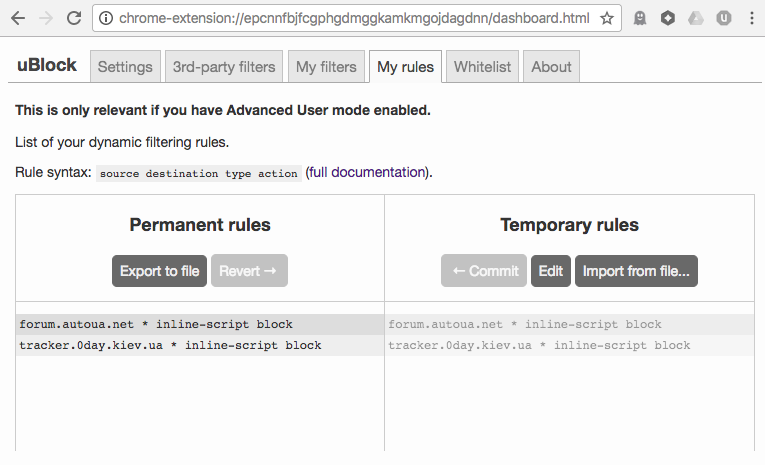Open the full documentation link
The width and height of the screenshot is (765, 465).
367,172
